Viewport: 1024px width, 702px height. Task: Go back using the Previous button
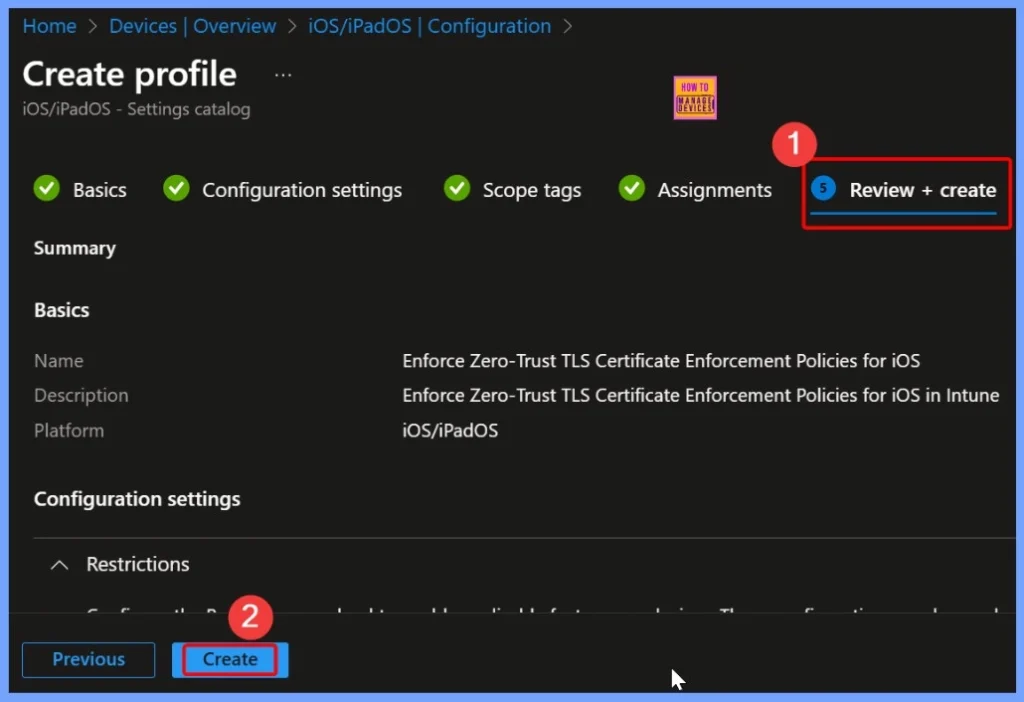coord(88,659)
